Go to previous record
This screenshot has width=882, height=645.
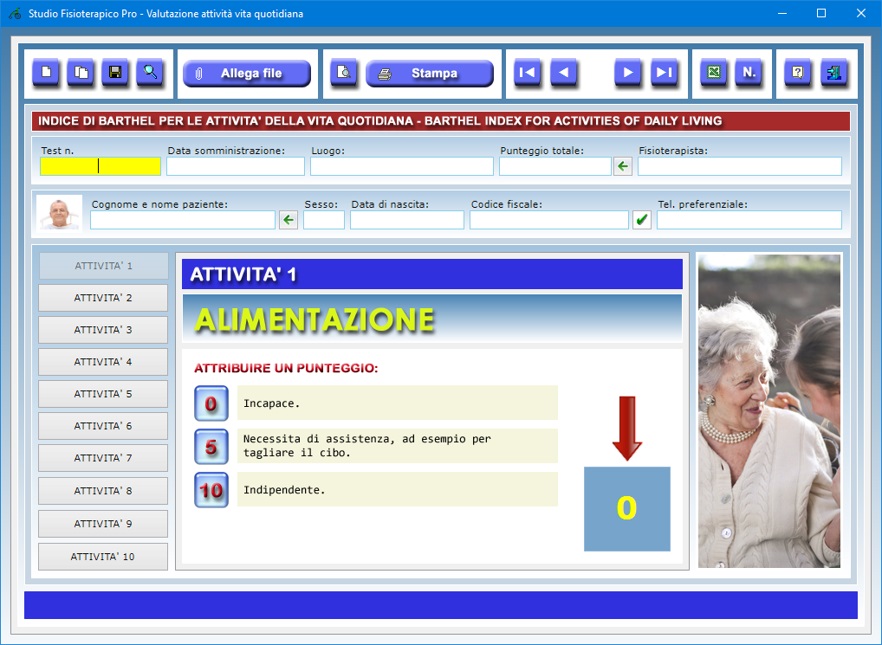tap(564, 73)
